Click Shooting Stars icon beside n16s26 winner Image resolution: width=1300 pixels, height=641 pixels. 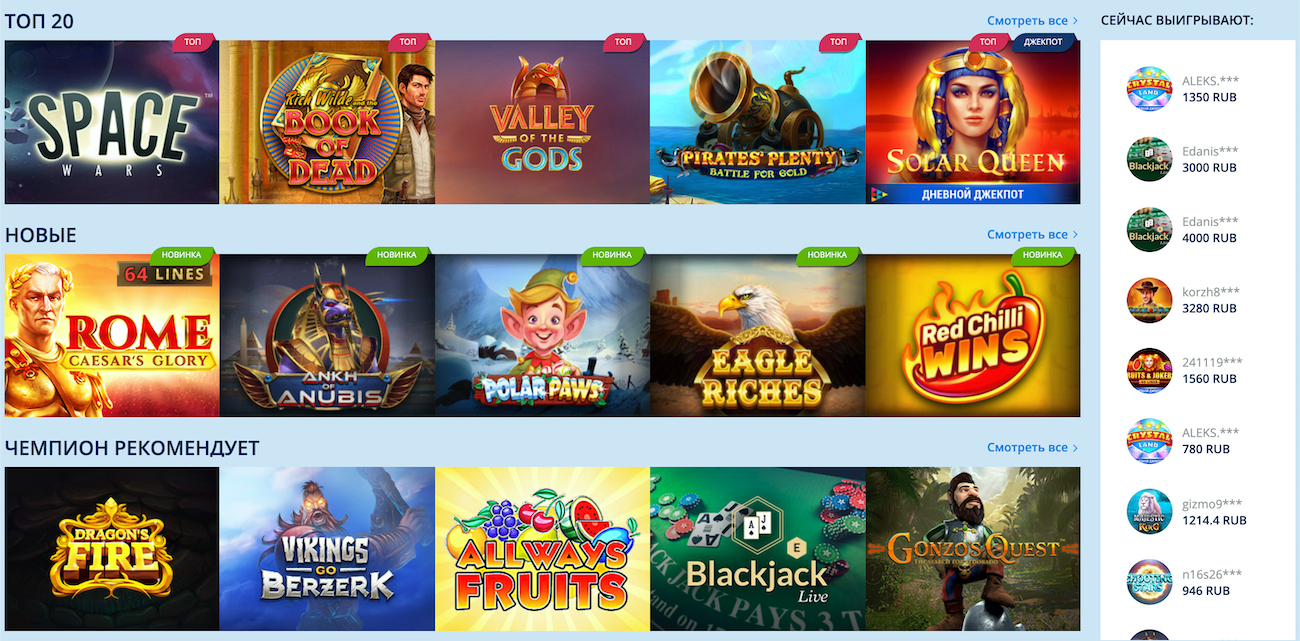pos(1149,581)
